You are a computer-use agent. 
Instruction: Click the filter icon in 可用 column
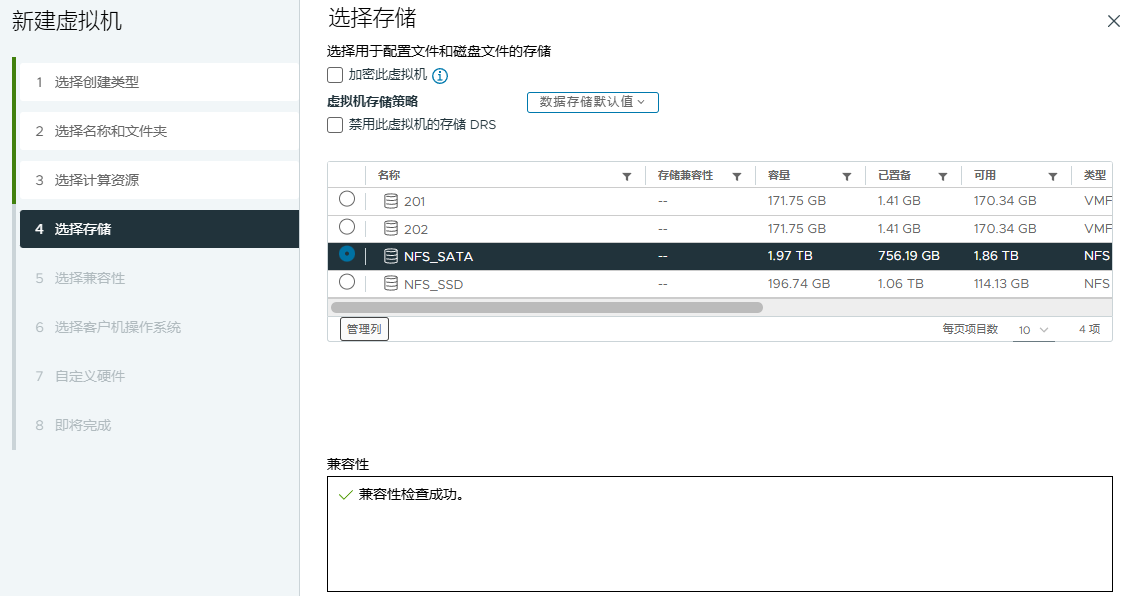point(1053,176)
